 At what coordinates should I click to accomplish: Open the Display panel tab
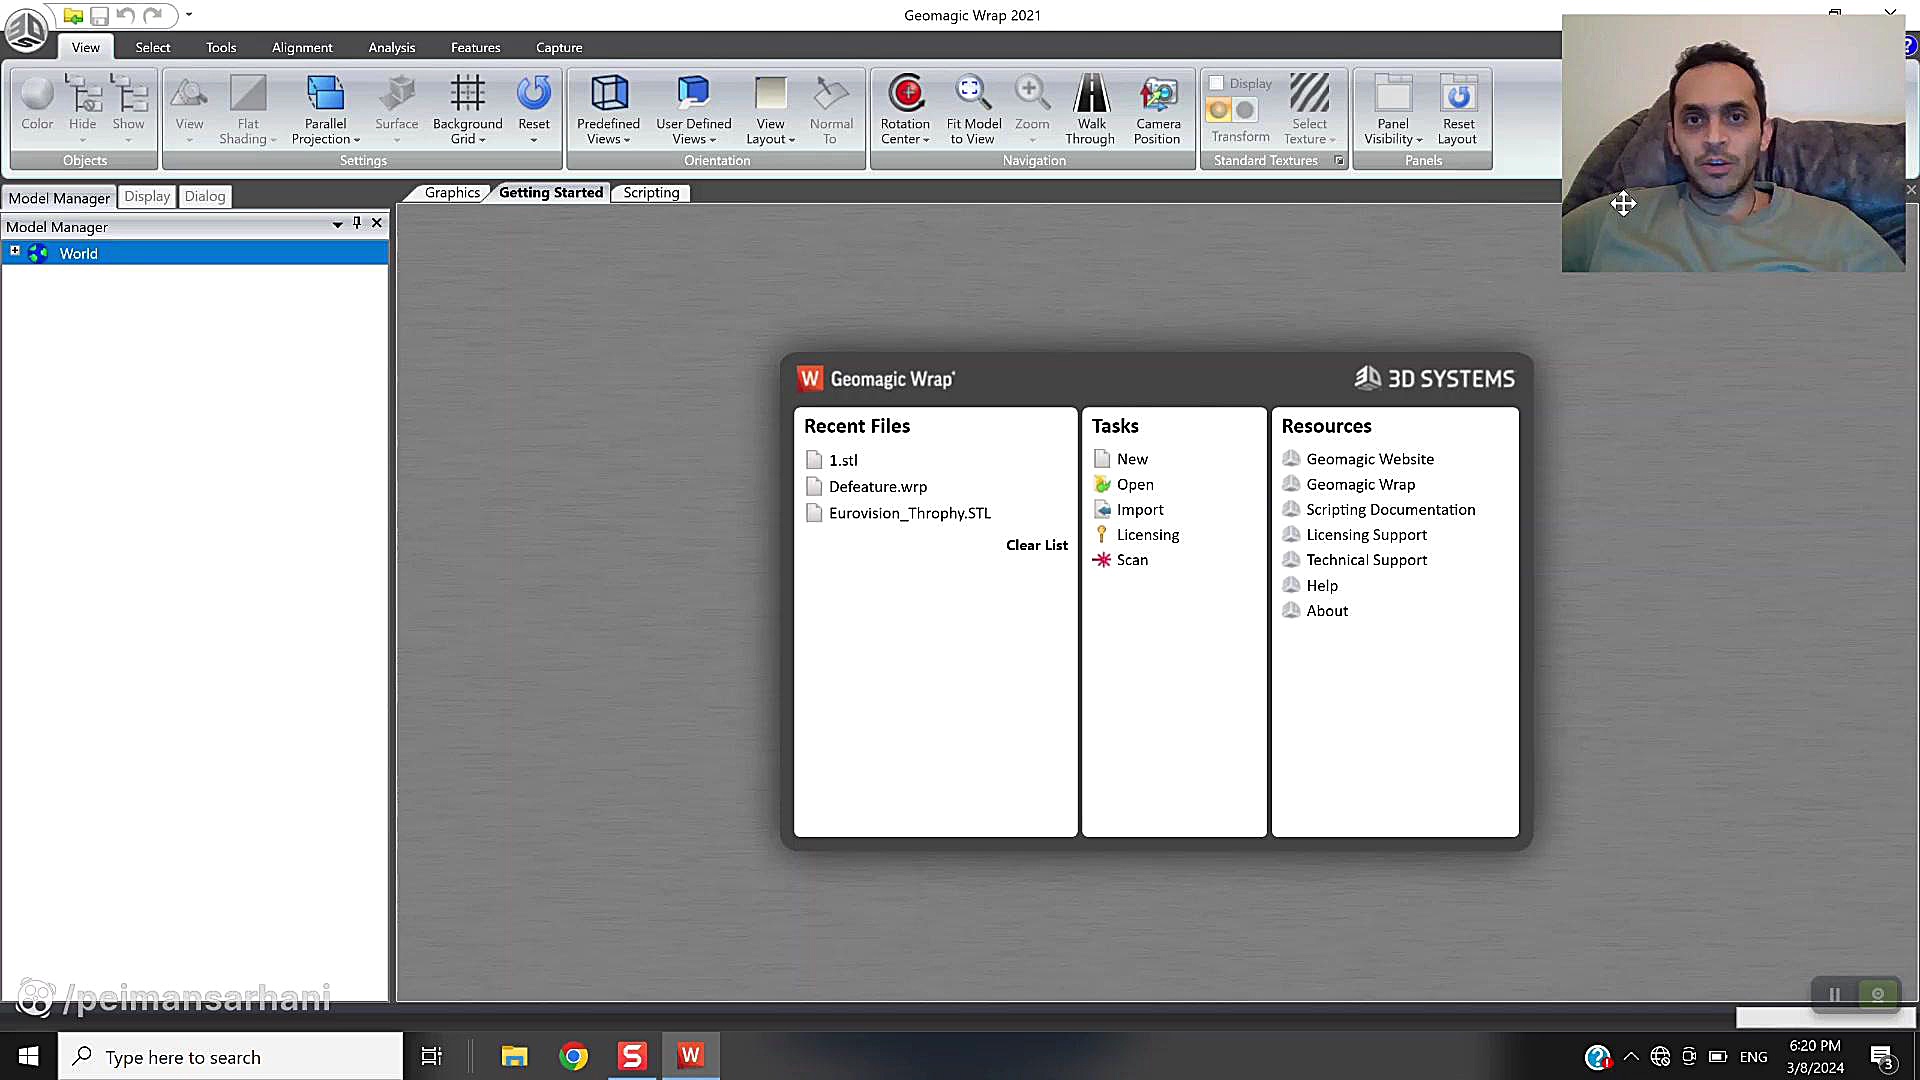pyautogui.click(x=147, y=196)
